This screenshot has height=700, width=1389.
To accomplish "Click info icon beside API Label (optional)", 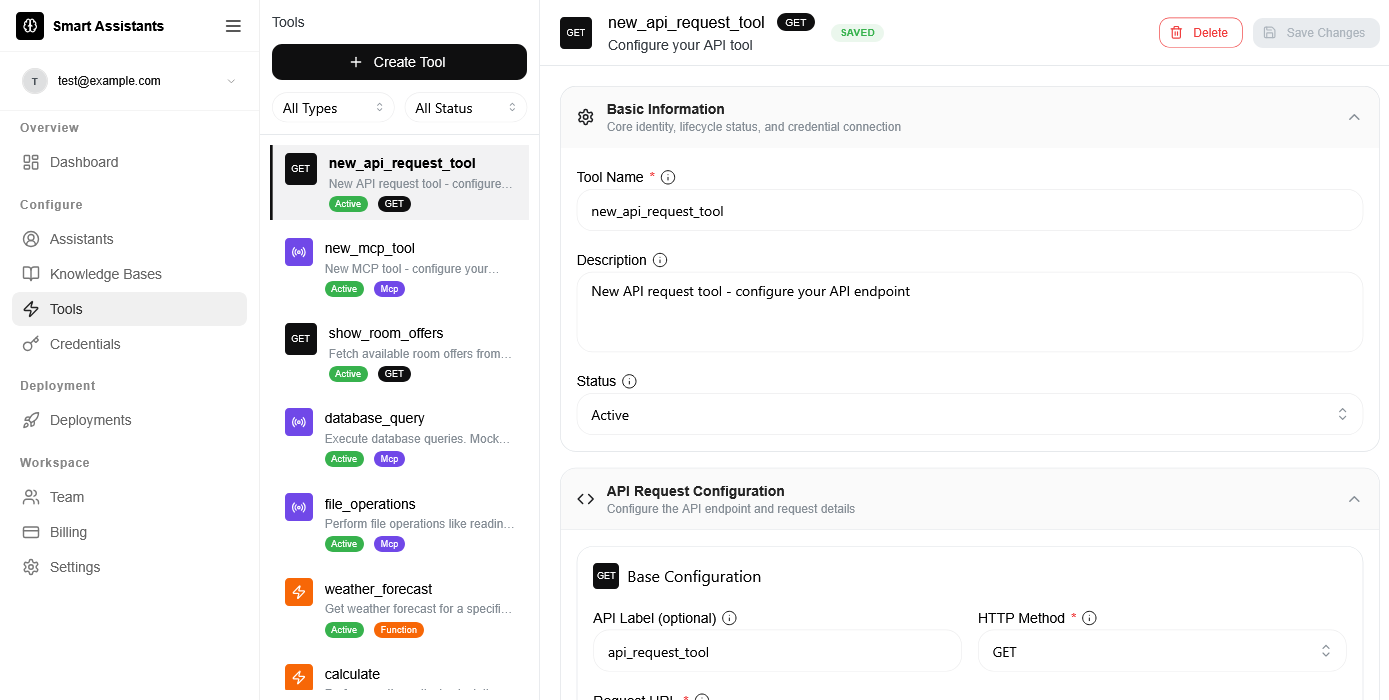I will (x=729, y=618).
